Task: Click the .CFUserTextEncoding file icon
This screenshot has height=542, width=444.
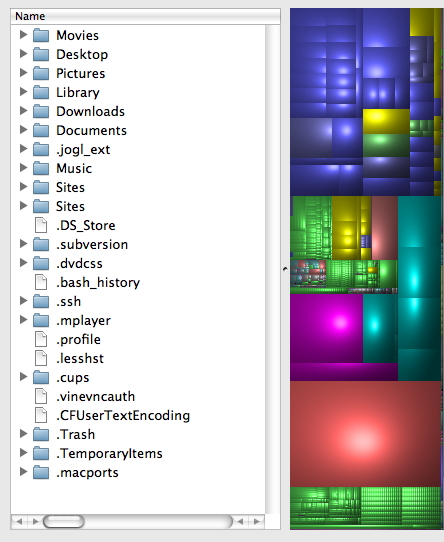Action: pos(41,415)
